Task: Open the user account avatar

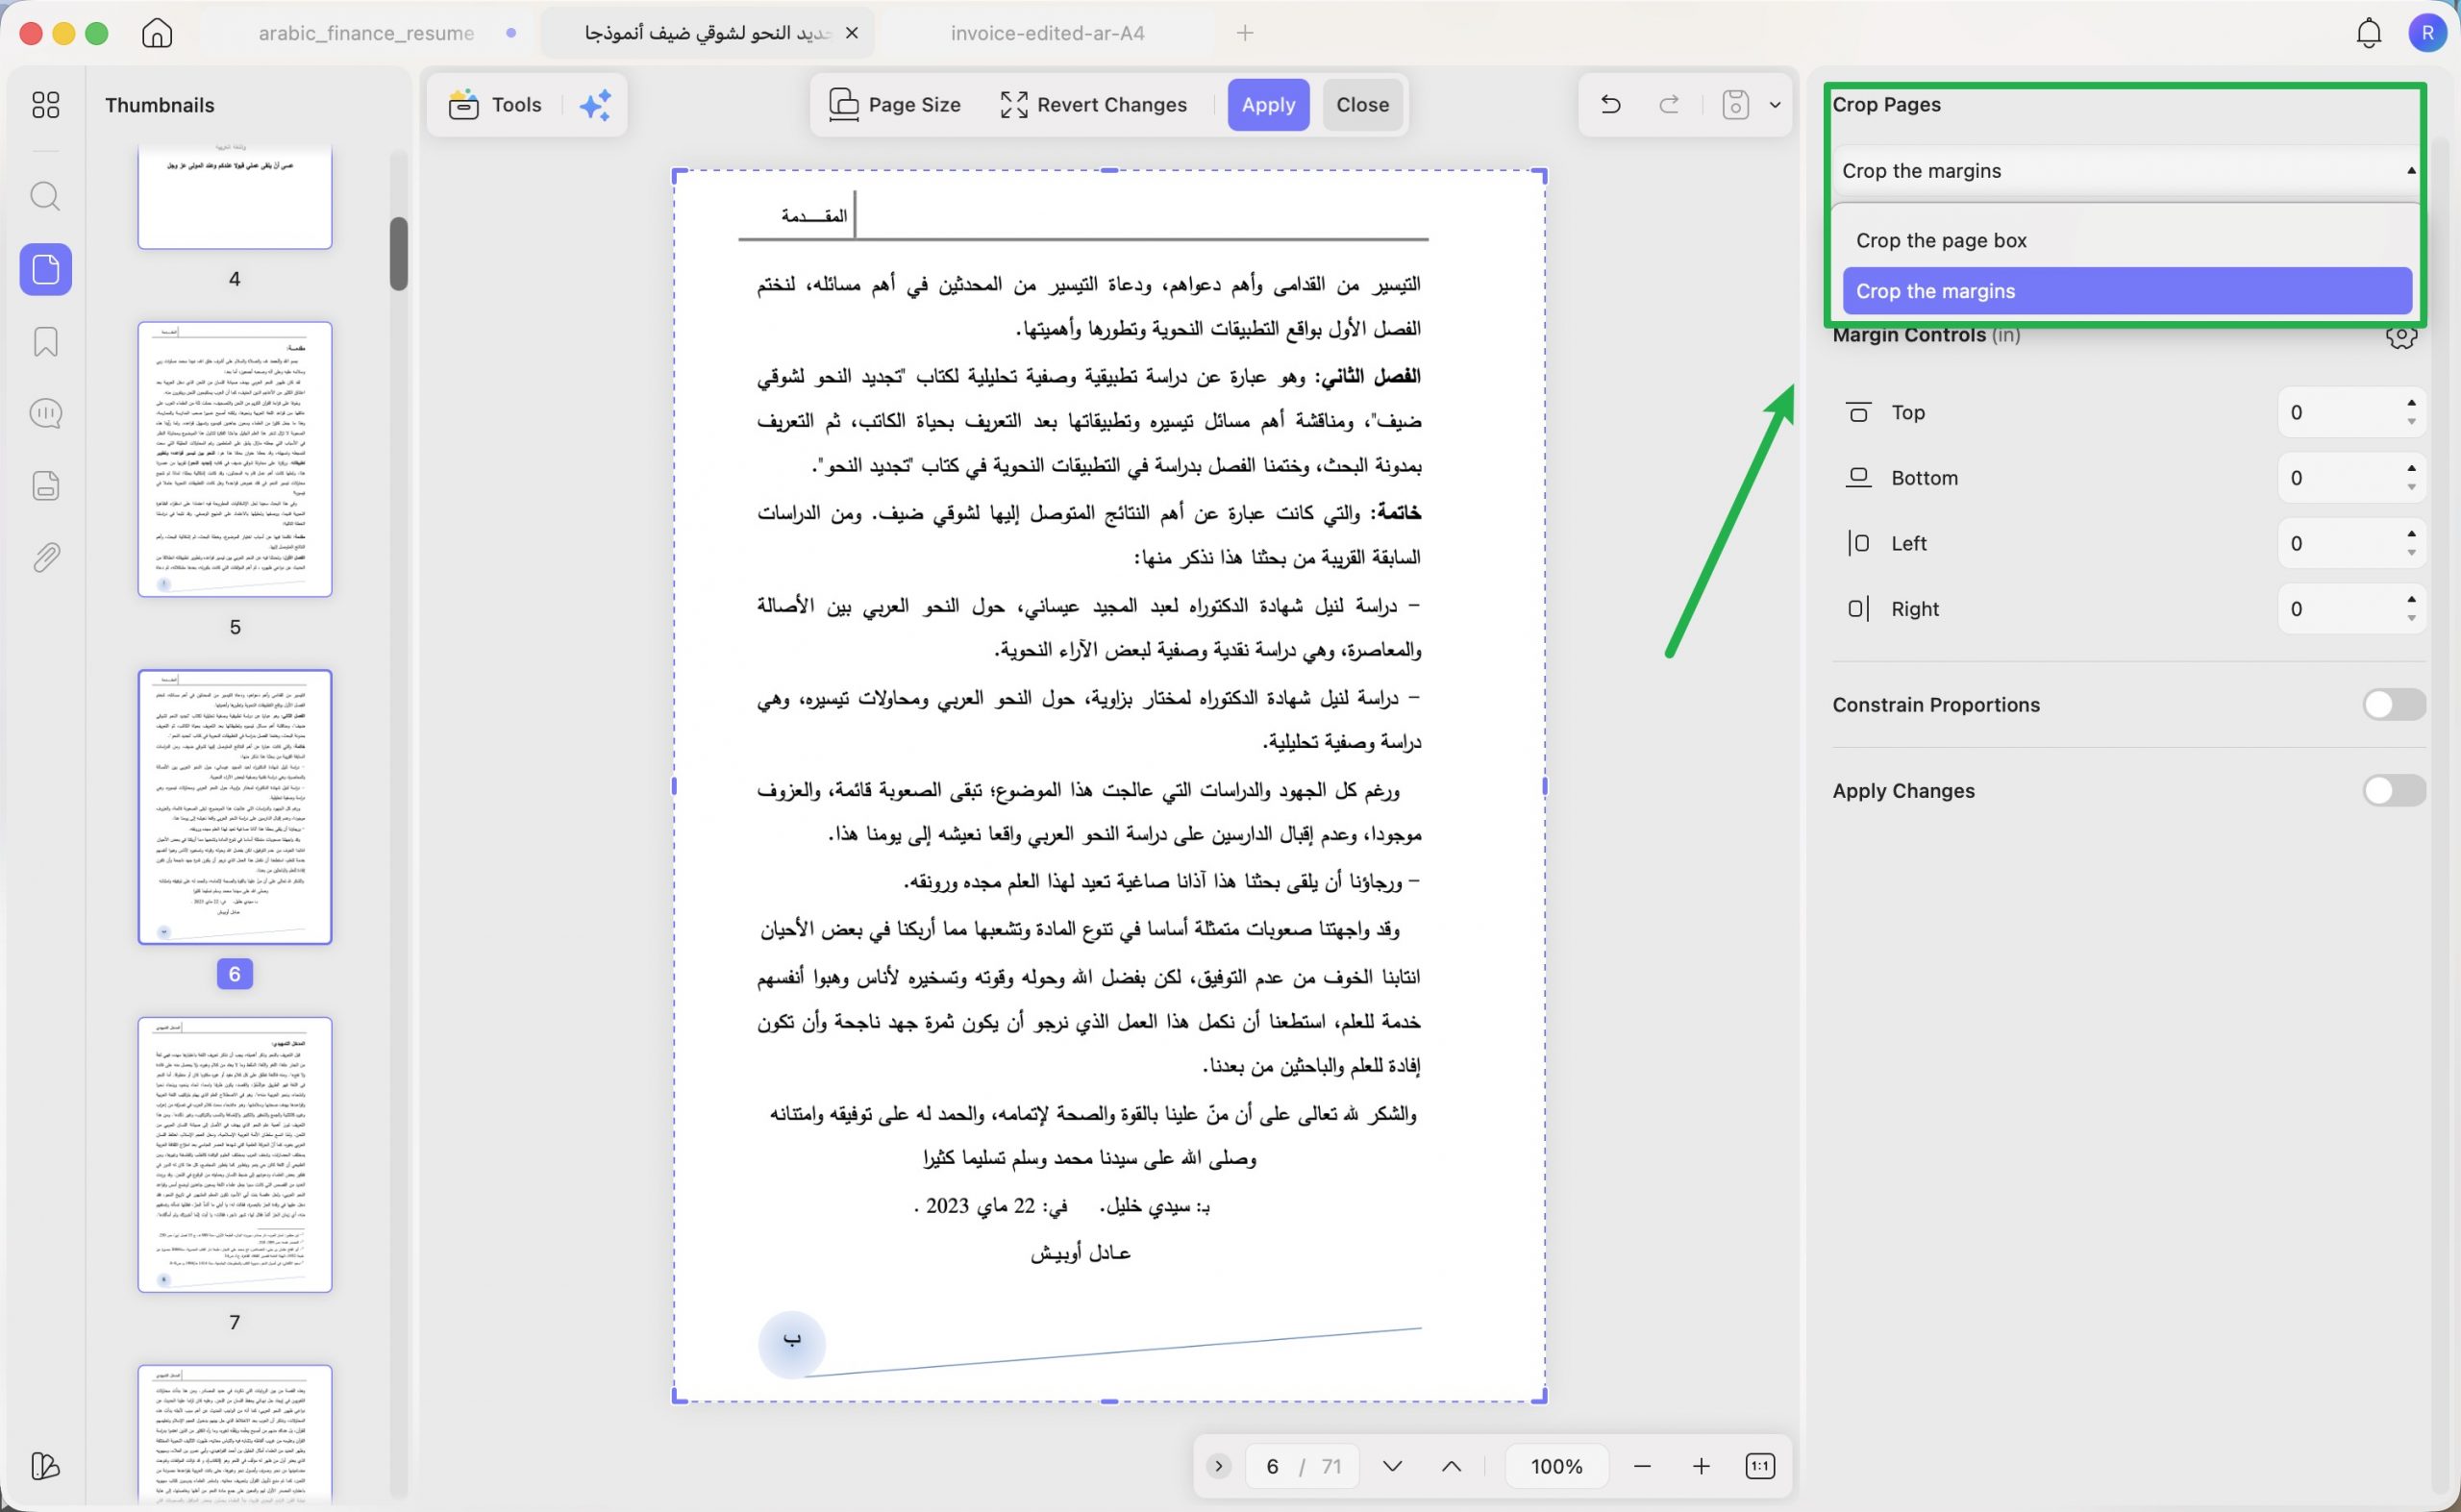Action: point(2428,33)
